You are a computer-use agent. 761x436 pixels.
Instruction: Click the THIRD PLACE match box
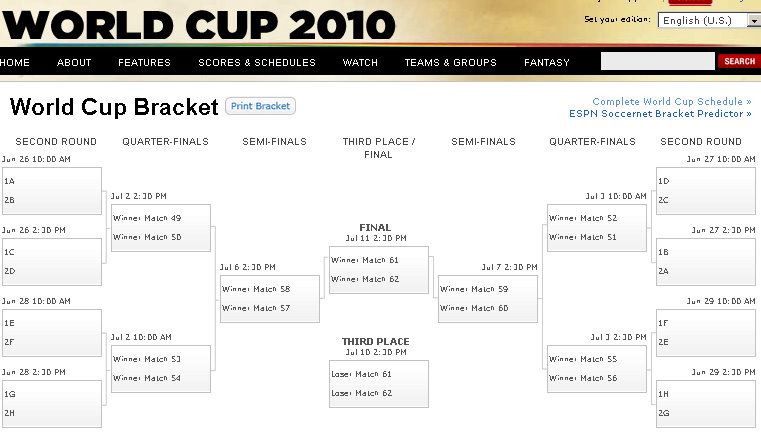[x=379, y=384]
